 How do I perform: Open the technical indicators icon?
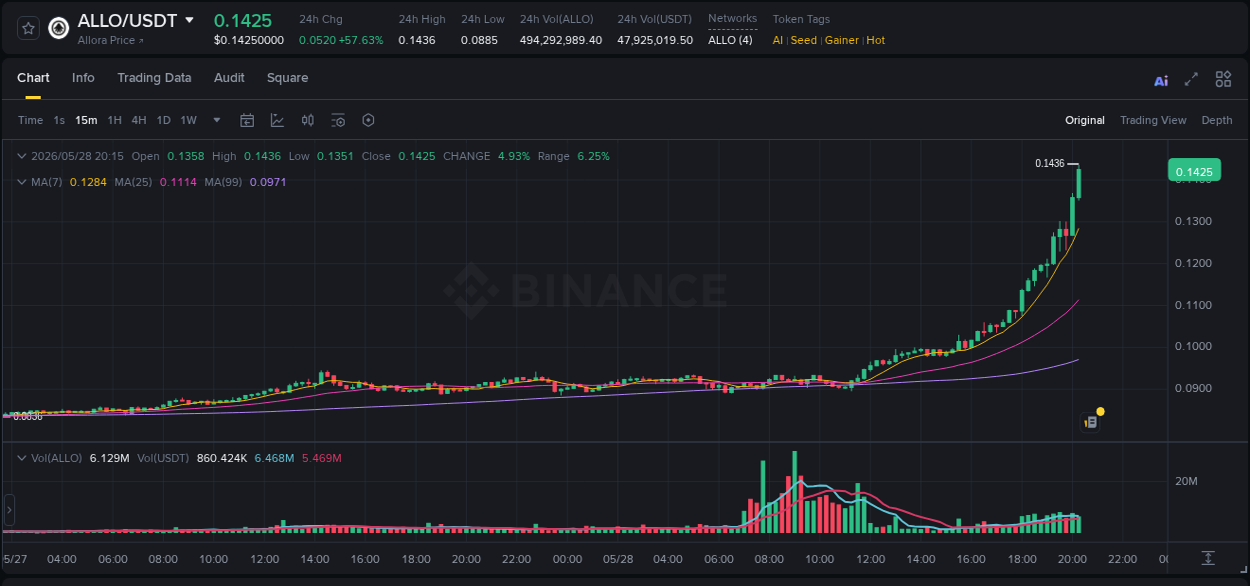[277, 120]
